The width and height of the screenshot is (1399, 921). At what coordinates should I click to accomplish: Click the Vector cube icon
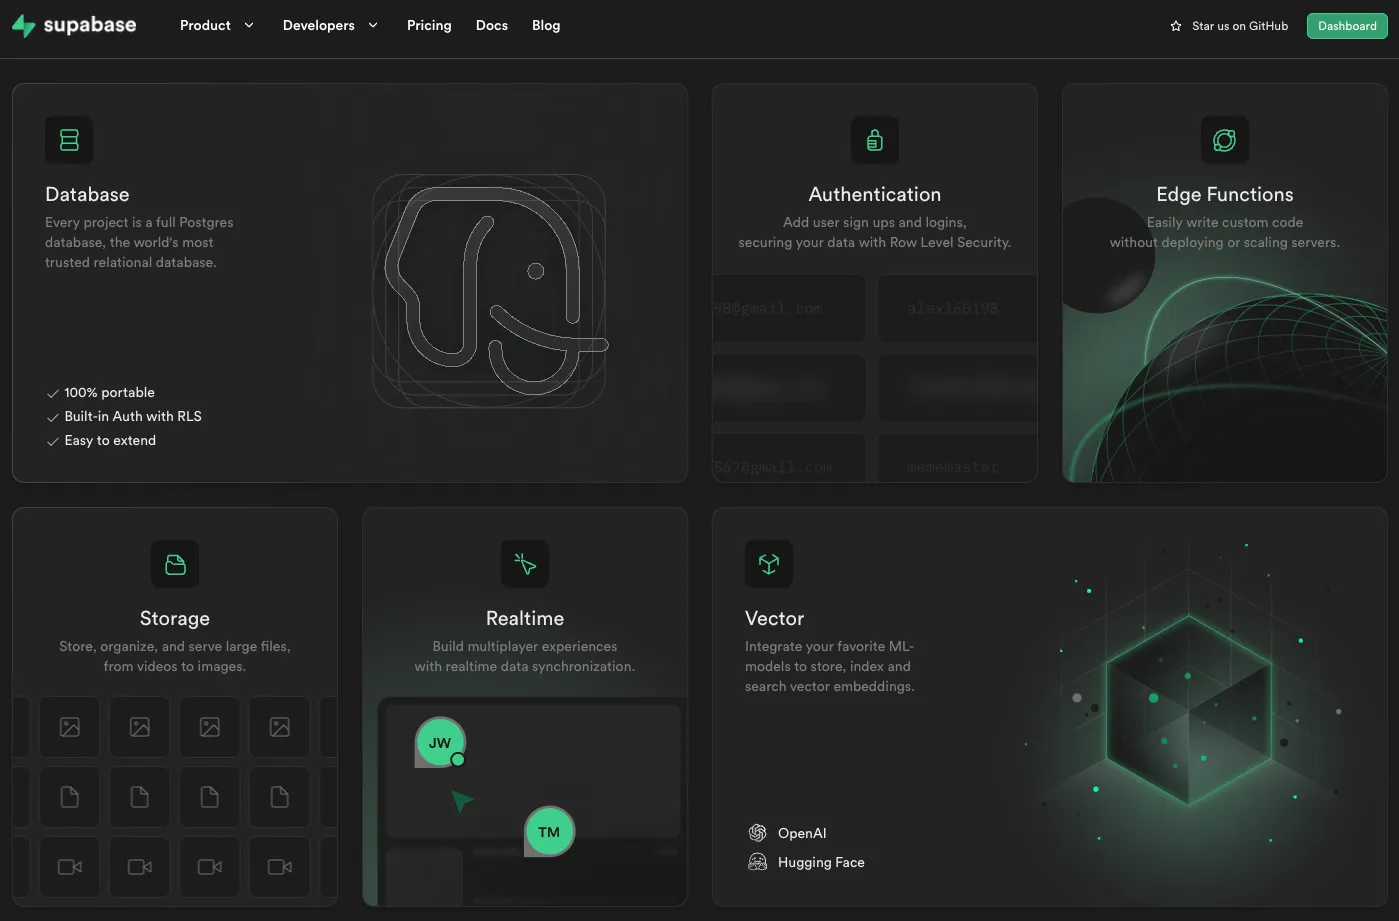click(x=769, y=564)
